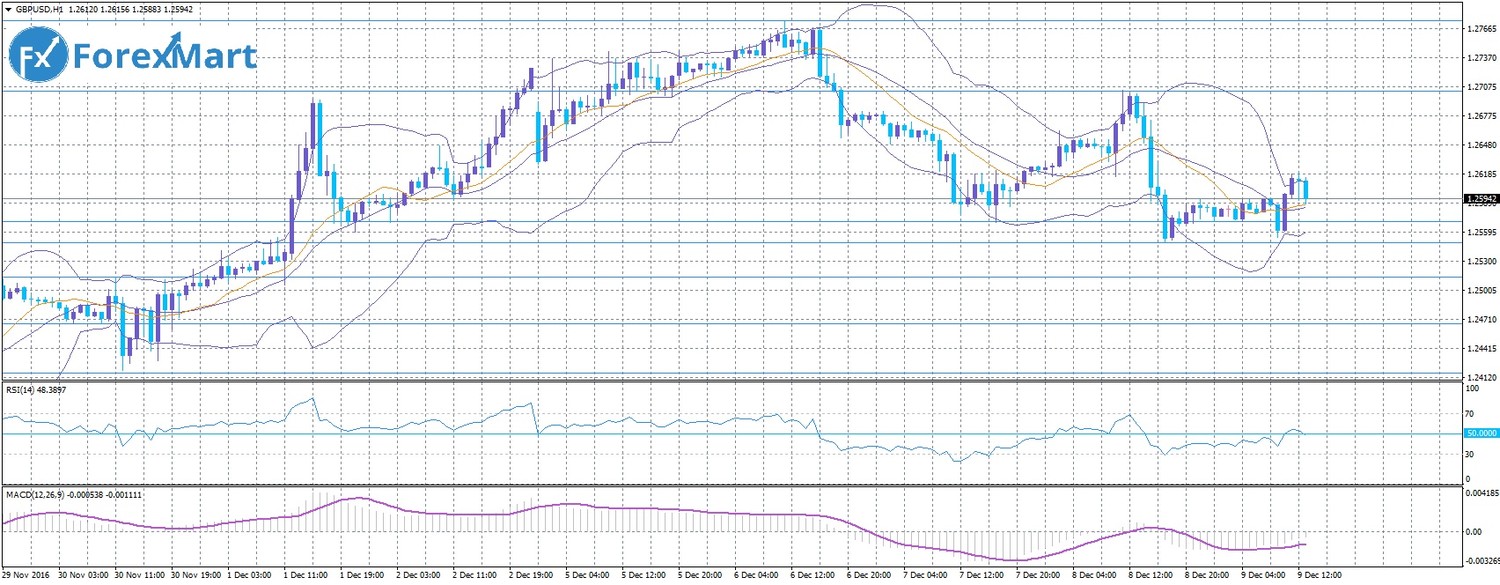Screen dimensions: 1500x585
Task: Click the 5 Dec 04:00 time label
Action: pyautogui.click(x=587, y=577)
